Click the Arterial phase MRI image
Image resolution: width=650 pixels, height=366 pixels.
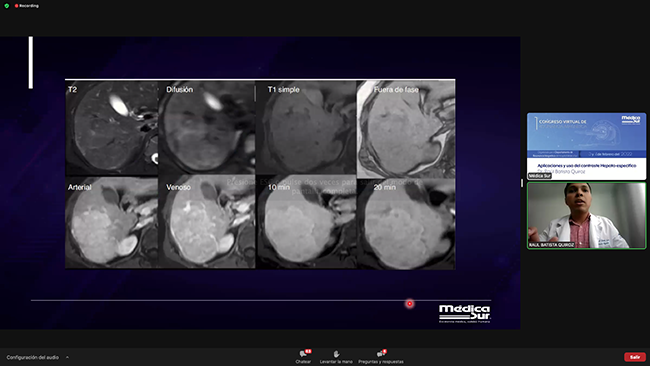112,223
